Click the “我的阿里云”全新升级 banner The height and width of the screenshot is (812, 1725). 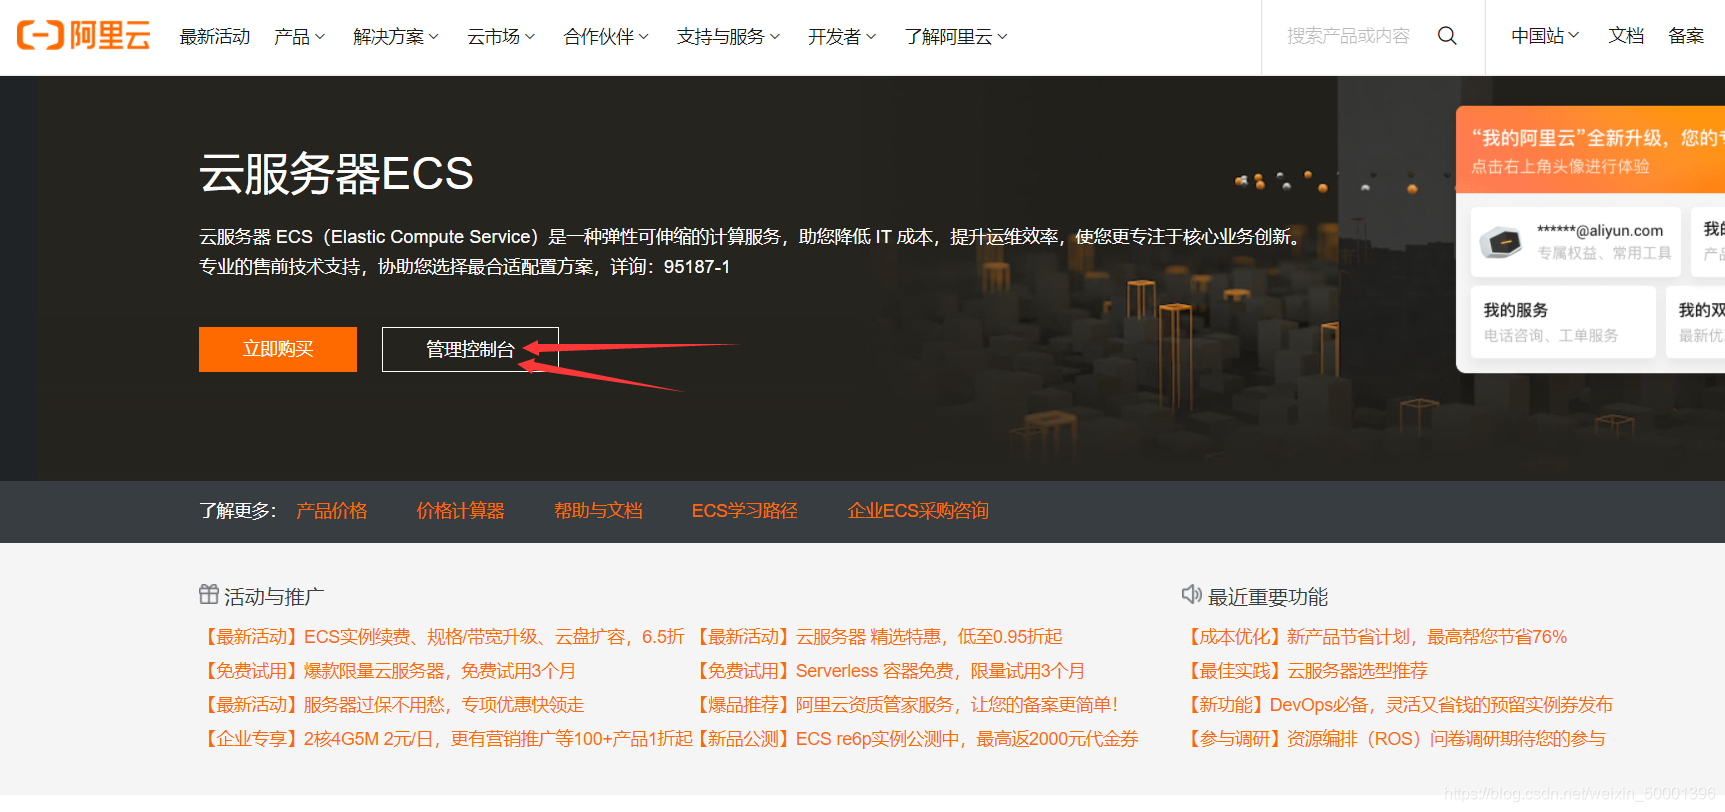click(1591, 150)
